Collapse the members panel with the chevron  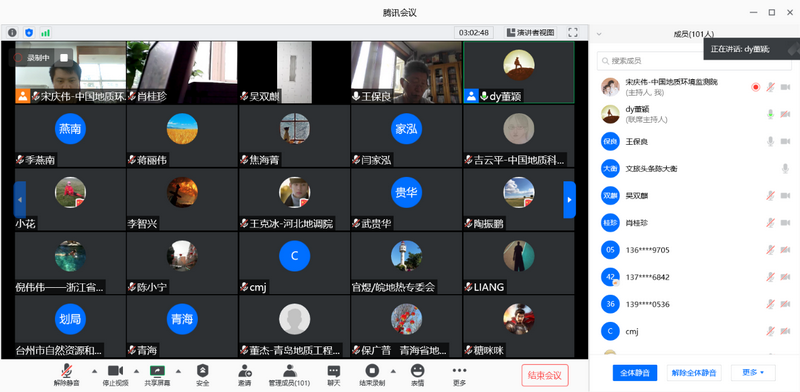click(x=599, y=34)
